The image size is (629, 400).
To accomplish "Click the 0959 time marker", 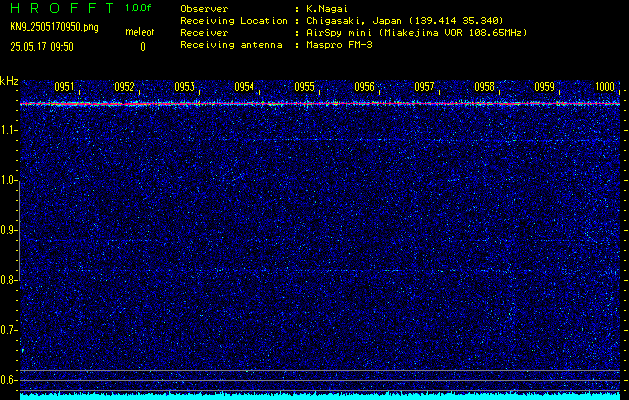I will click(x=544, y=87).
